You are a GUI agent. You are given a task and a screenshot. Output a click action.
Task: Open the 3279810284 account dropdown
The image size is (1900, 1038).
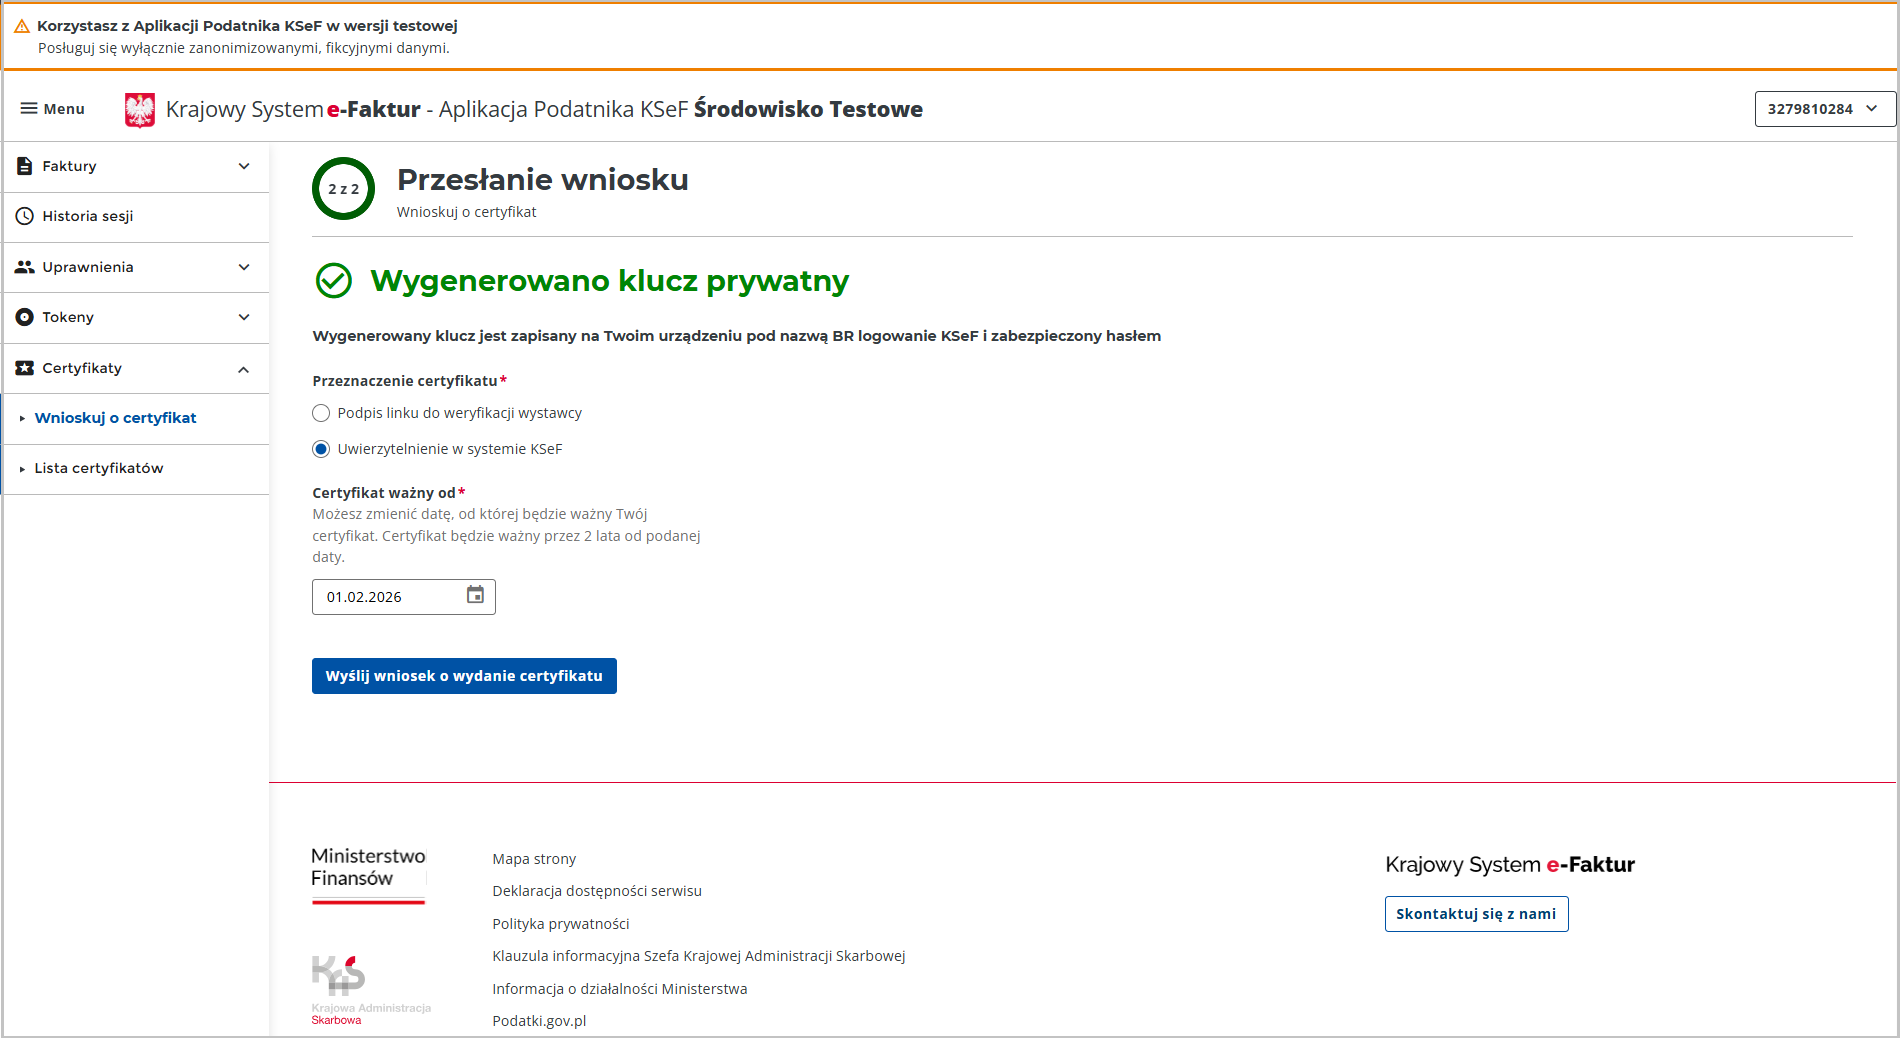[x=1824, y=109]
